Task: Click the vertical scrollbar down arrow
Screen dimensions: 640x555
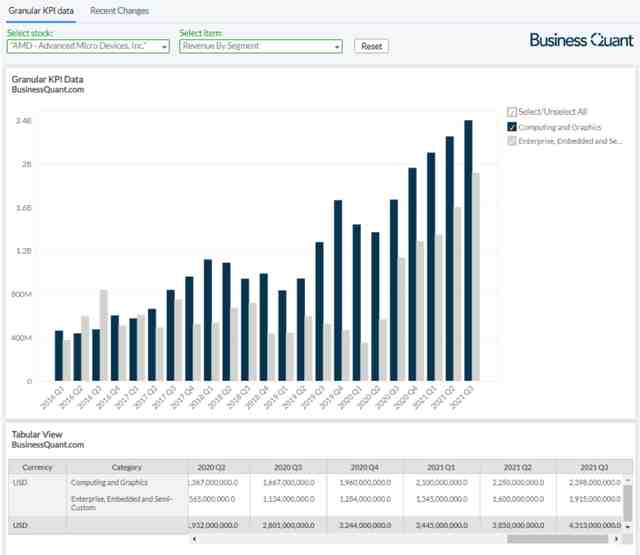Action: tap(628, 527)
